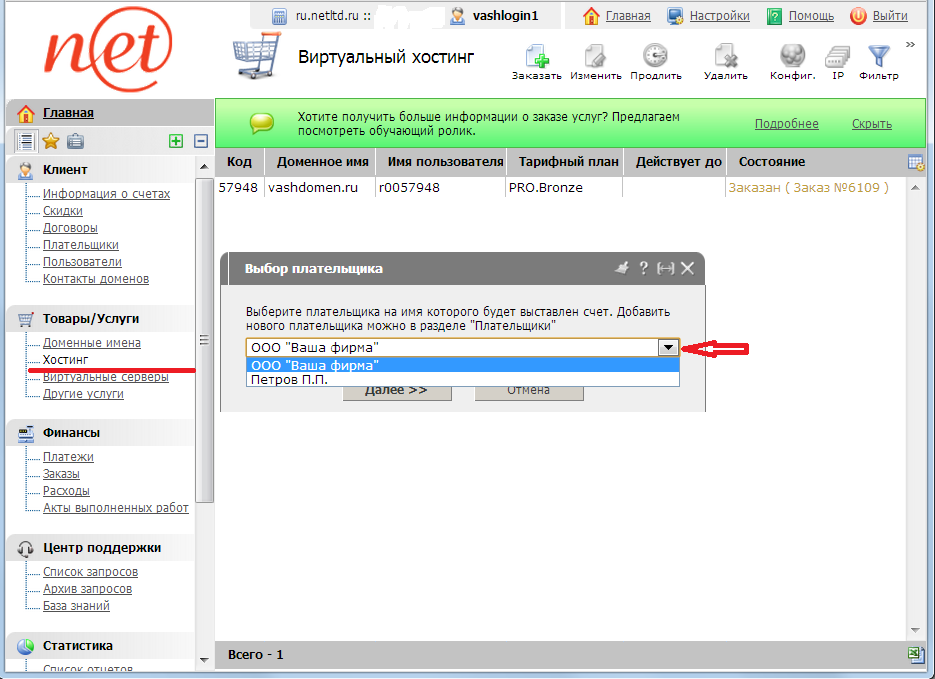The width and height of the screenshot is (935, 679).
Task: Click the IP addresses toolbar icon
Action: (x=838, y=59)
